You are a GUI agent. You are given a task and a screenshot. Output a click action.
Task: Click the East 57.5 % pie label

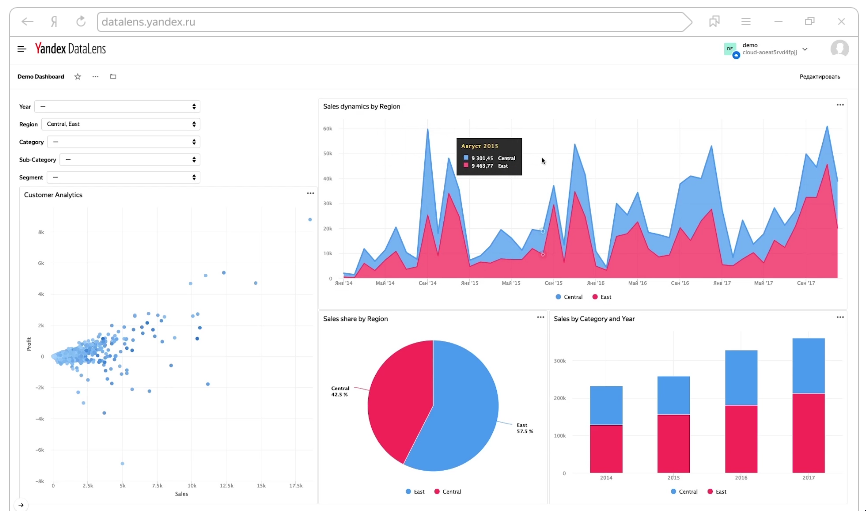click(524, 428)
